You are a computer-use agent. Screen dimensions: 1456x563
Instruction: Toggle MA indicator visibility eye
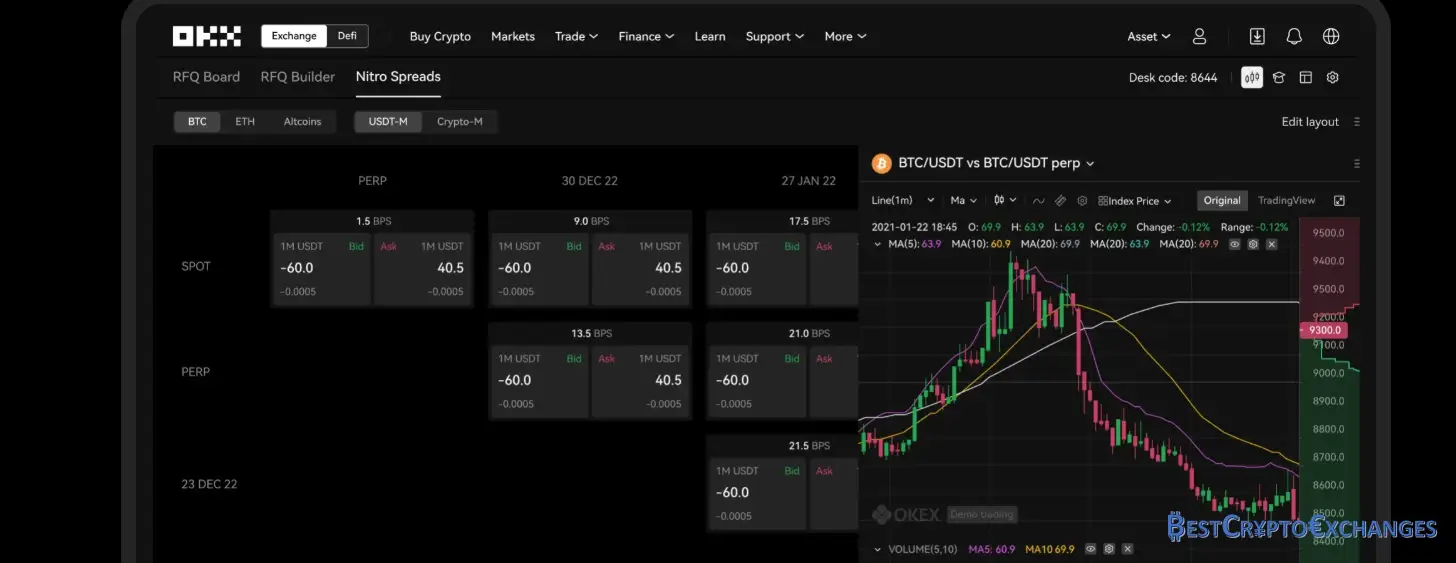coord(1235,244)
